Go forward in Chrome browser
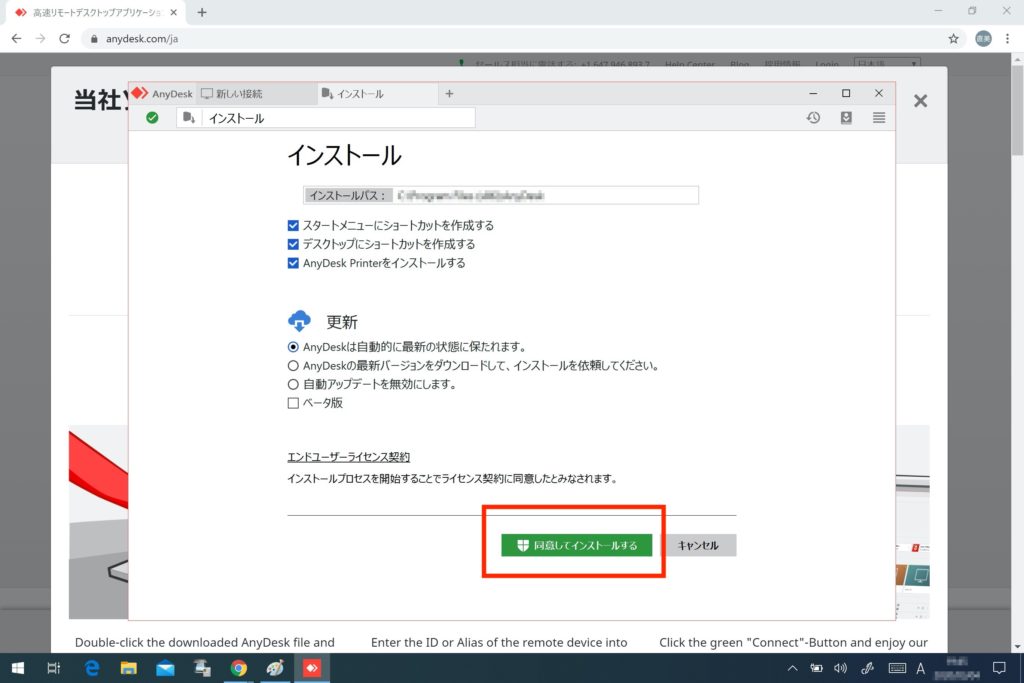1024x683 pixels. coord(40,39)
